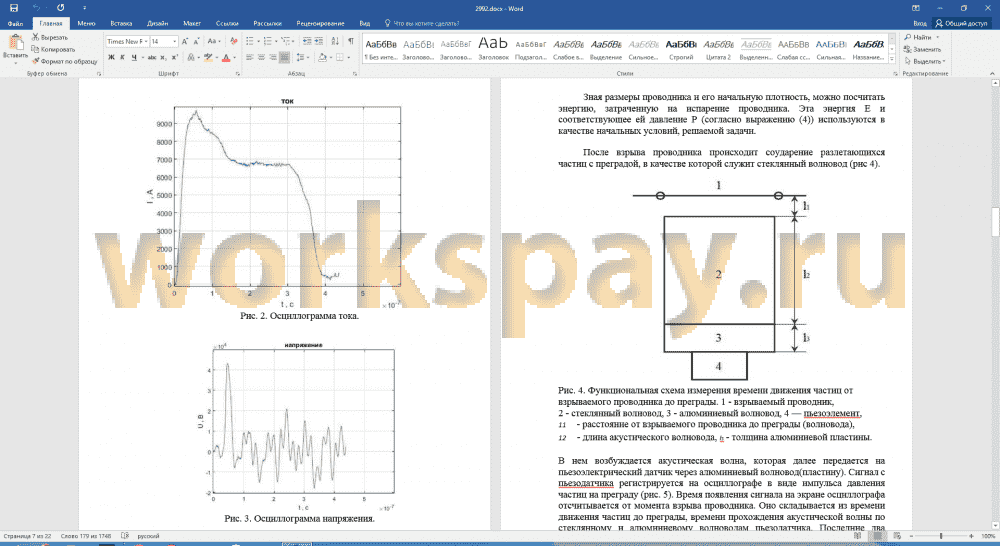This screenshot has width=1000, height=546.
Task: Repeat the last action with redo icon
Action: click(x=61, y=8)
